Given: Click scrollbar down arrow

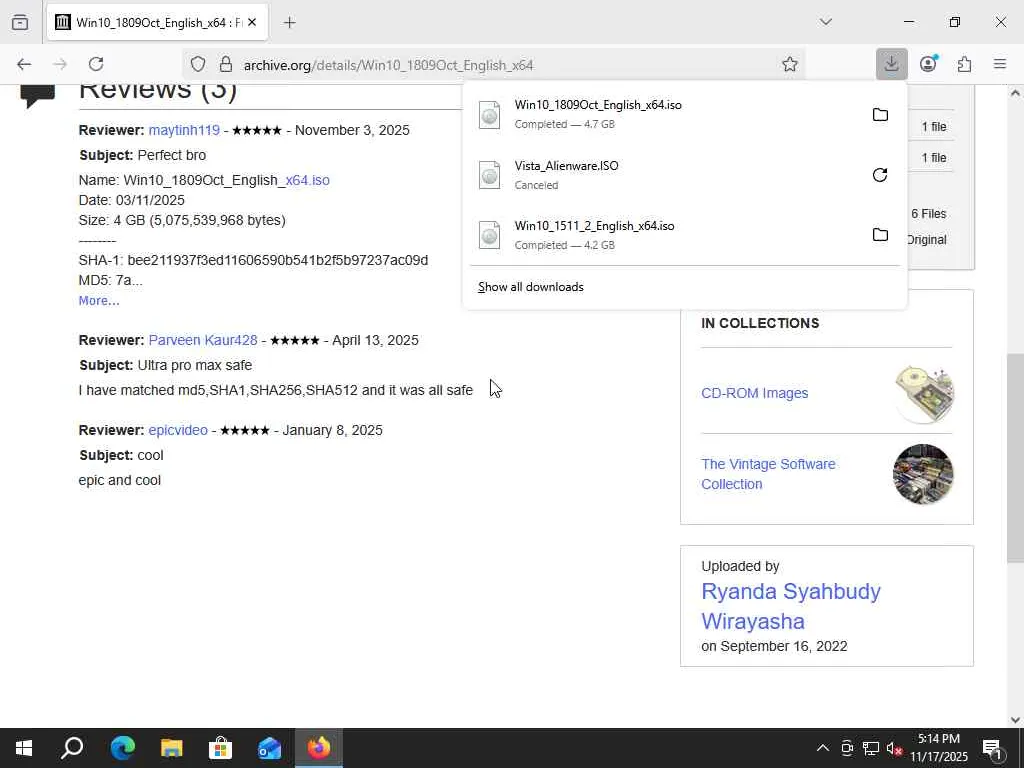Looking at the screenshot, I should point(1015,720).
